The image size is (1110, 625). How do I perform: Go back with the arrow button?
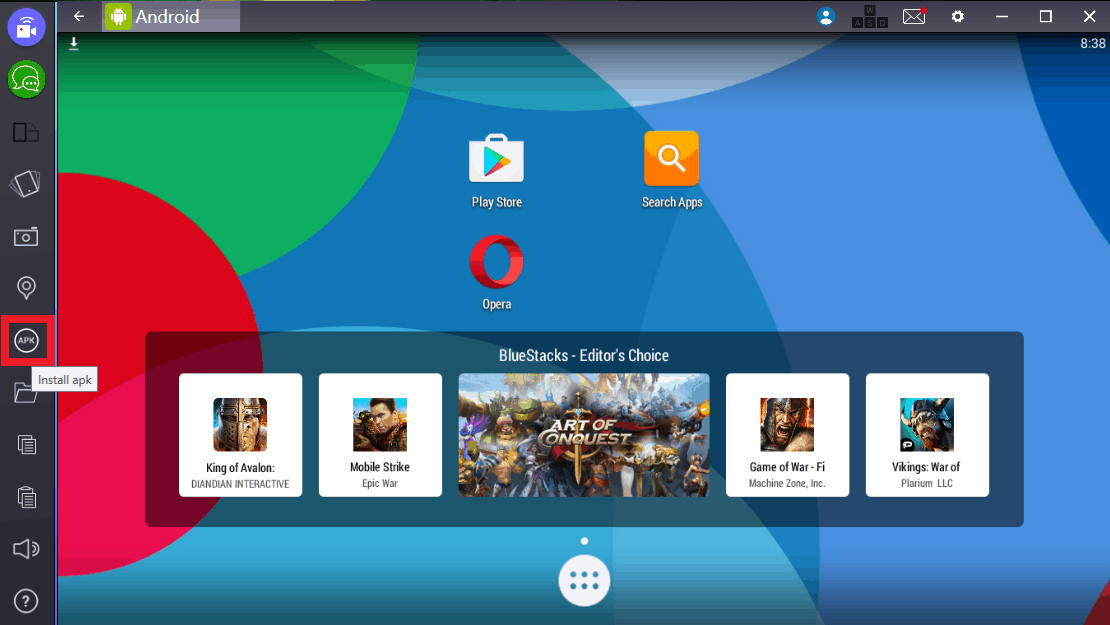(x=79, y=16)
